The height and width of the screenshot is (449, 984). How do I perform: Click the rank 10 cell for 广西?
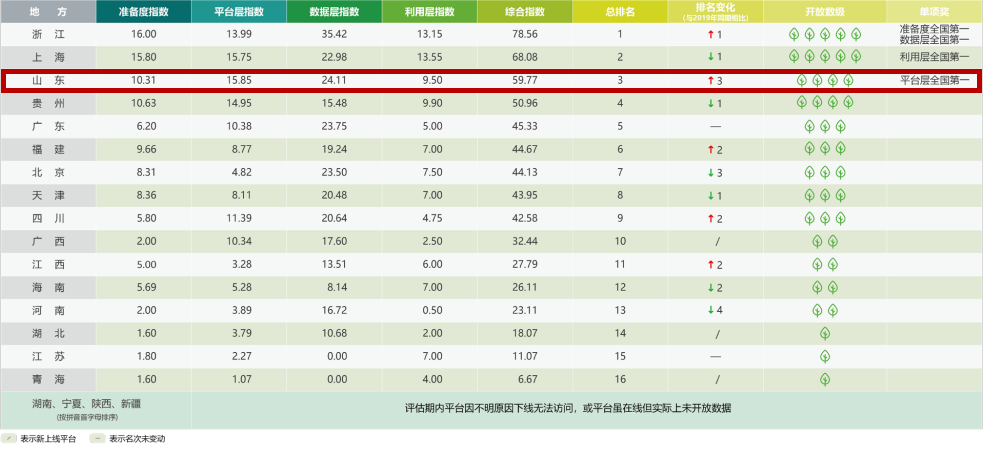pos(620,242)
